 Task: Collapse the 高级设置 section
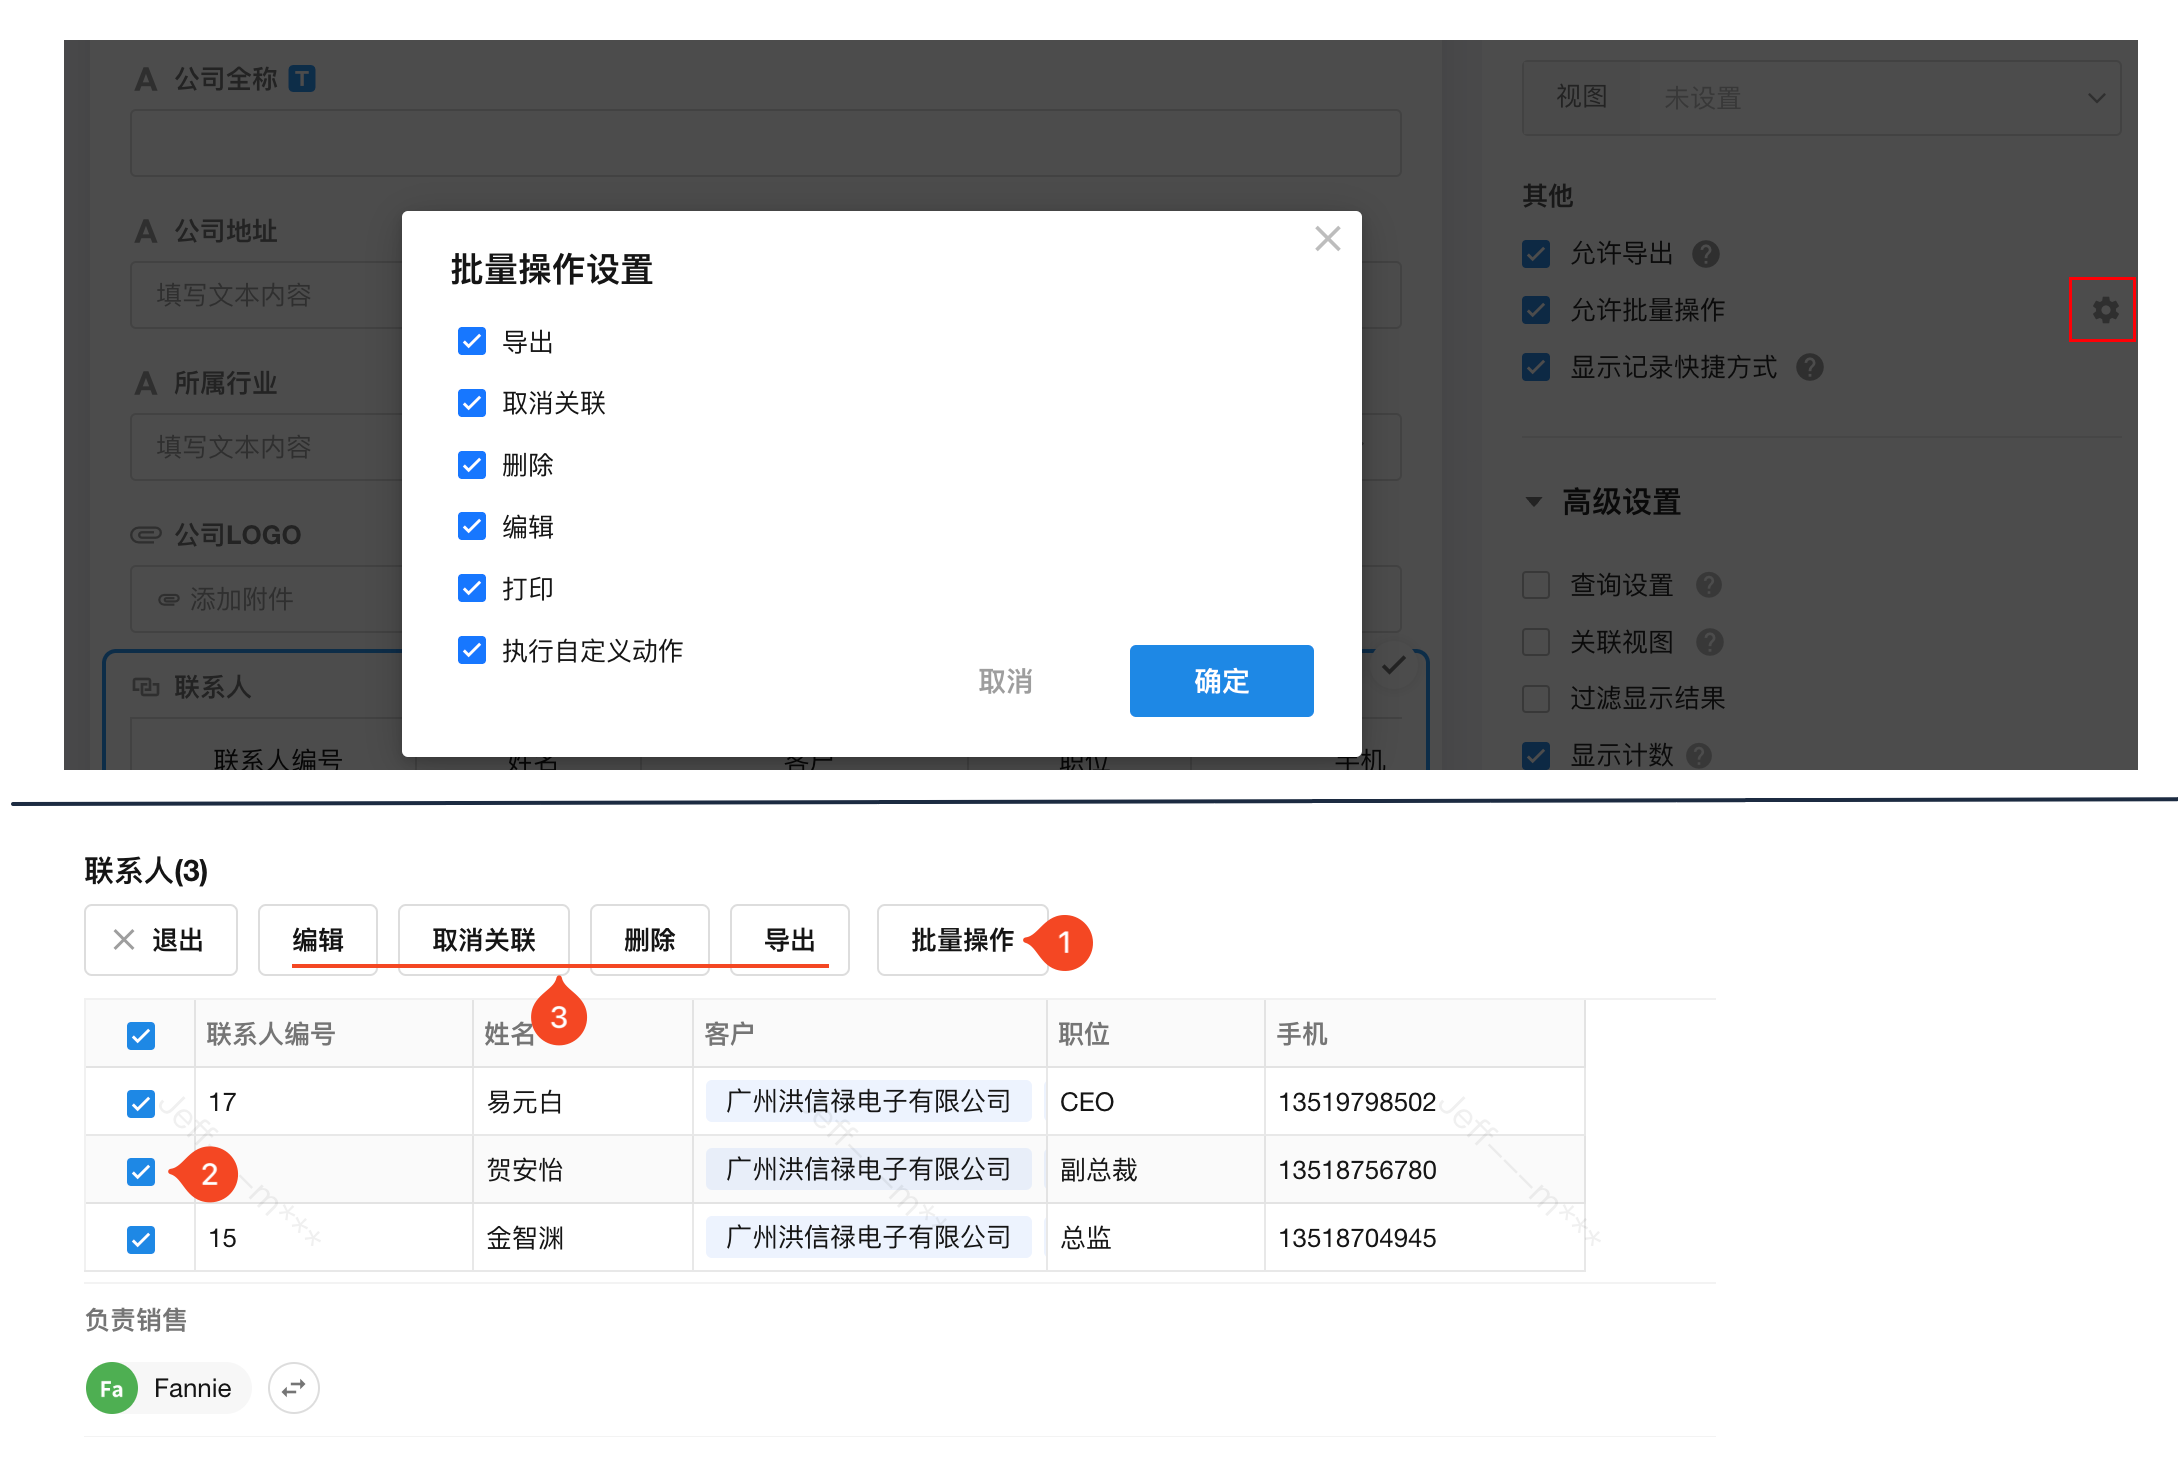[1534, 502]
